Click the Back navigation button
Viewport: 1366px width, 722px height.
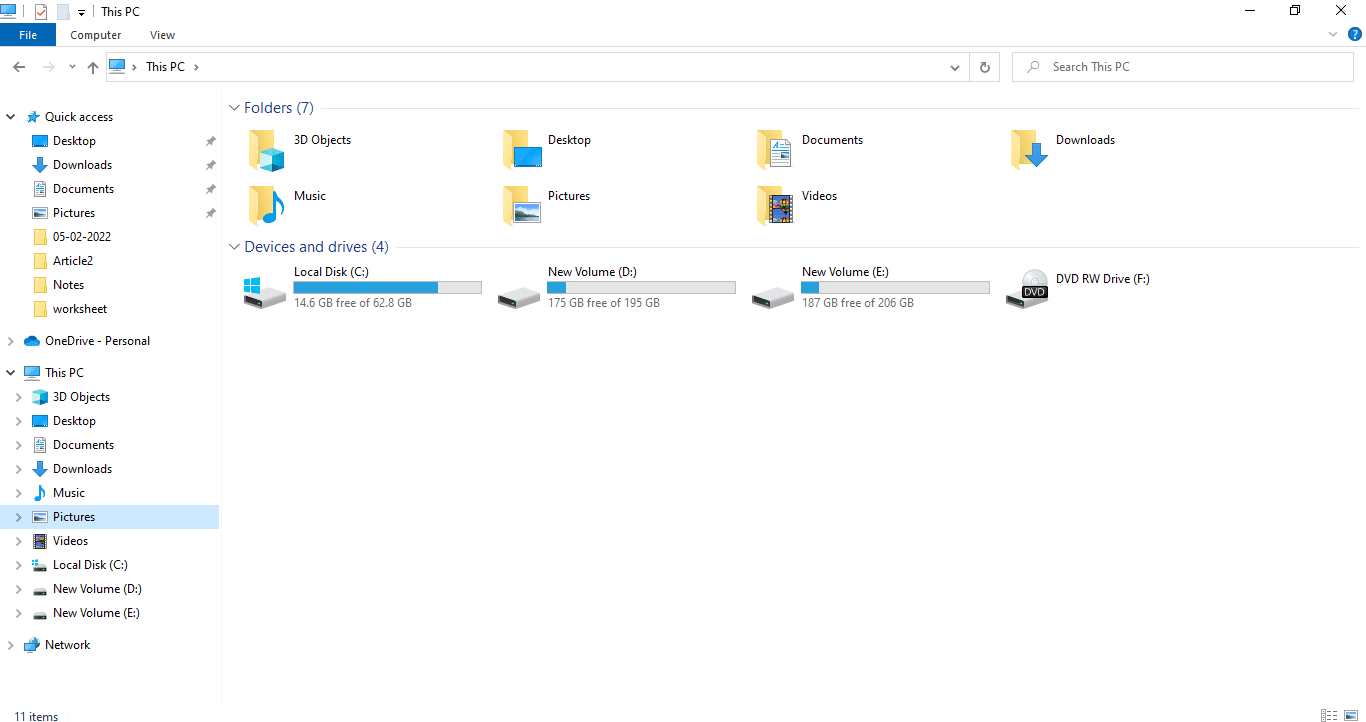point(18,67)
